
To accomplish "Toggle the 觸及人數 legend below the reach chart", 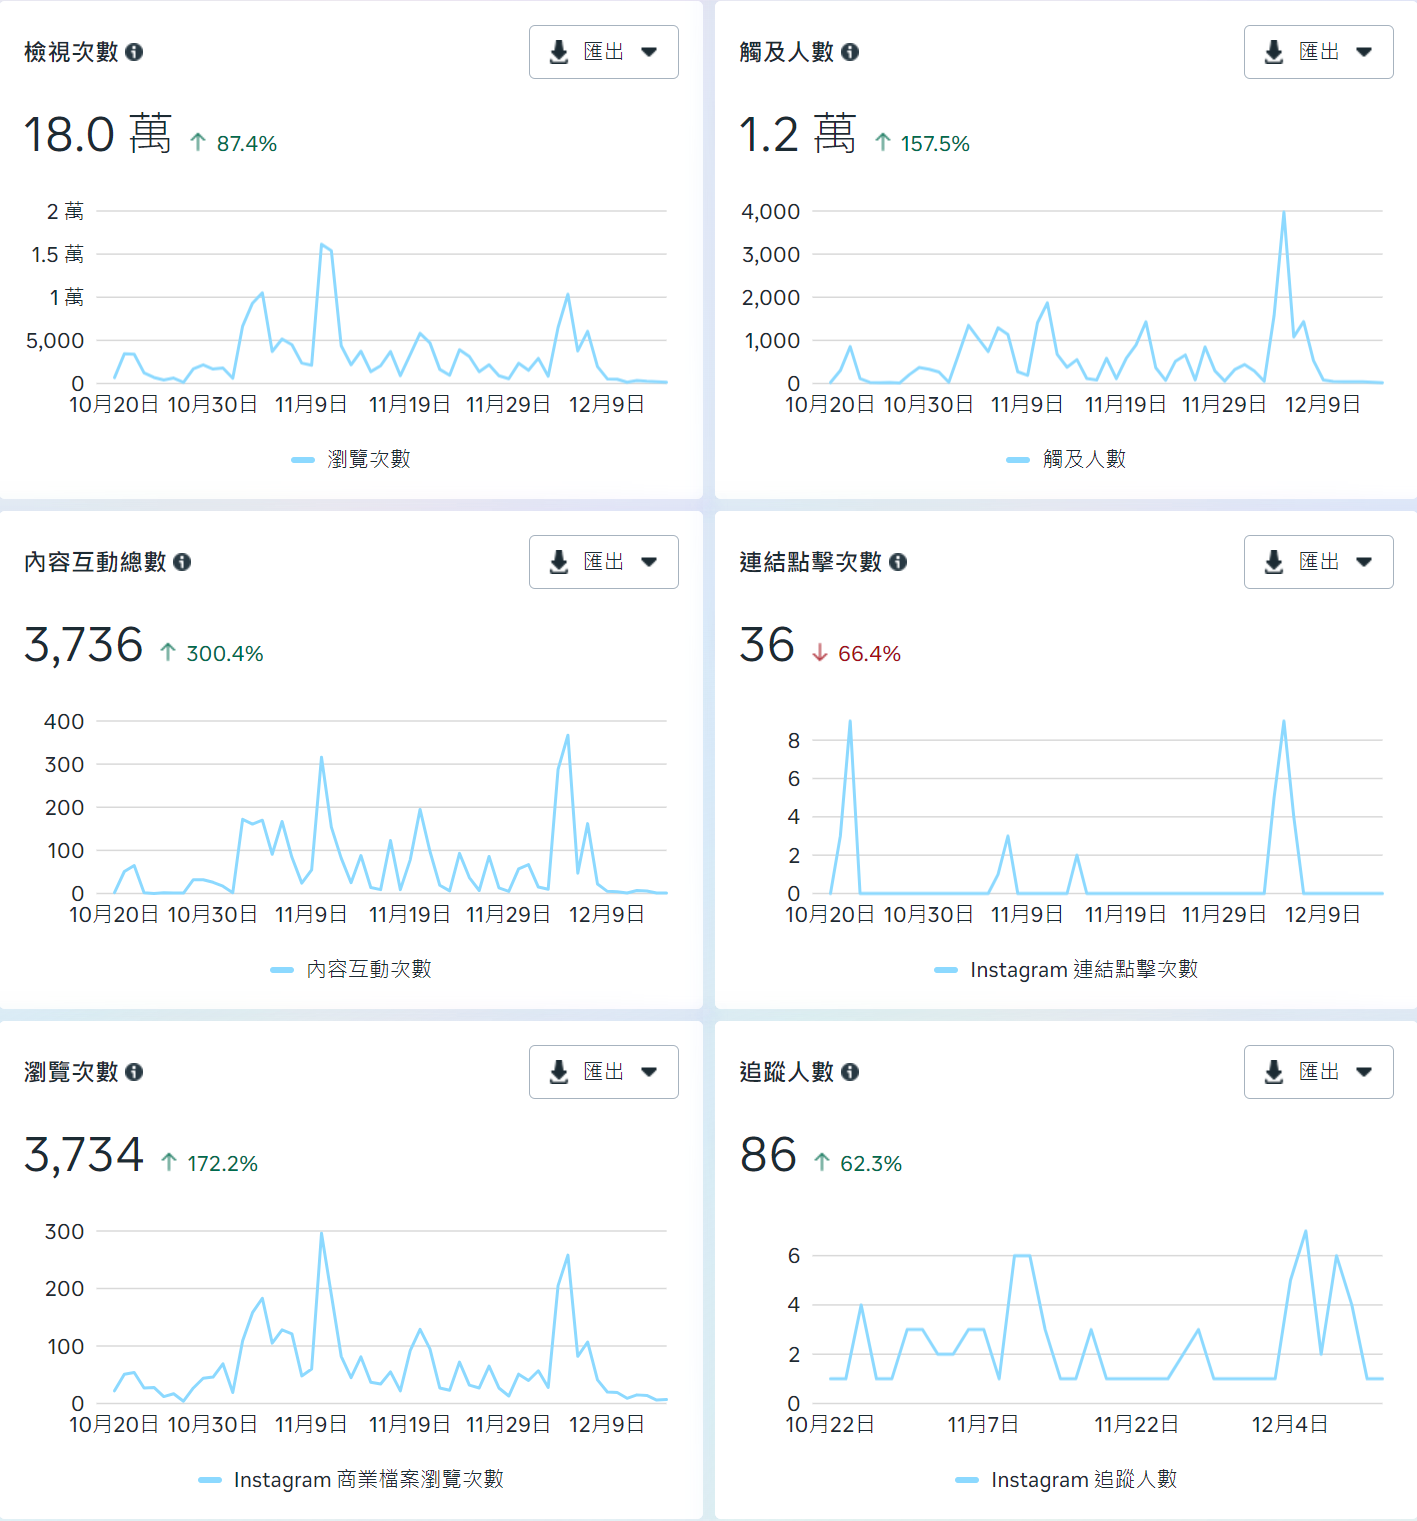I will click(x=1066, y=459).
